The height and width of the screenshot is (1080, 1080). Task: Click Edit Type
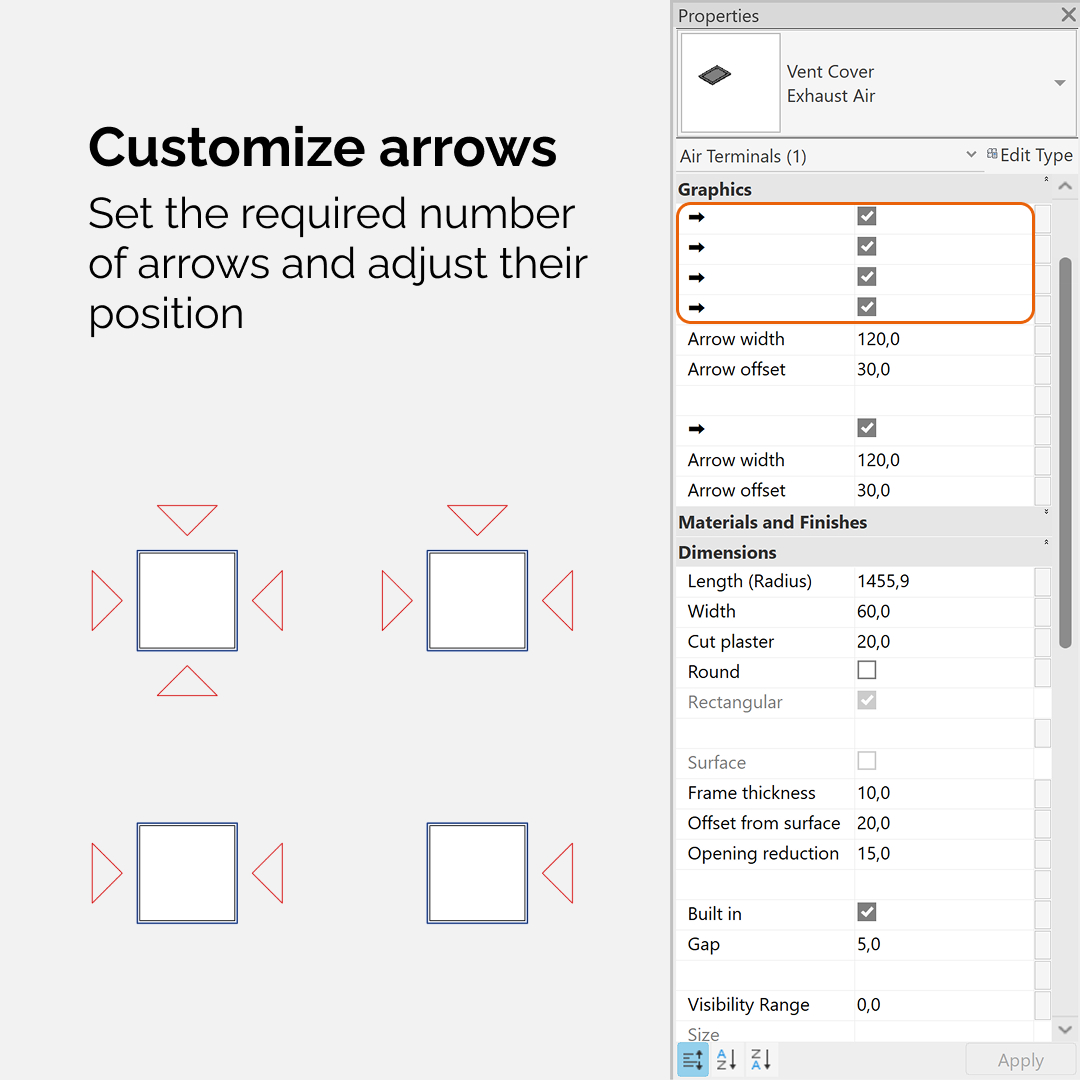pos(1030,155)
